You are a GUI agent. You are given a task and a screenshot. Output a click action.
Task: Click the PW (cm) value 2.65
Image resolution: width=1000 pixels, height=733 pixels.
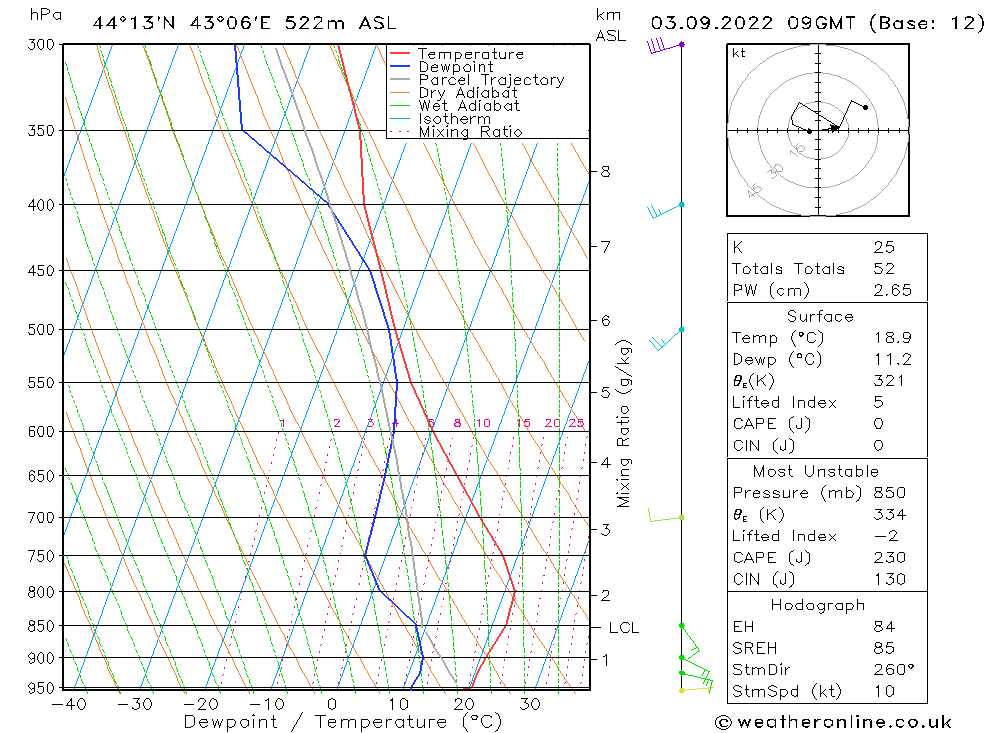pos(892,290)
